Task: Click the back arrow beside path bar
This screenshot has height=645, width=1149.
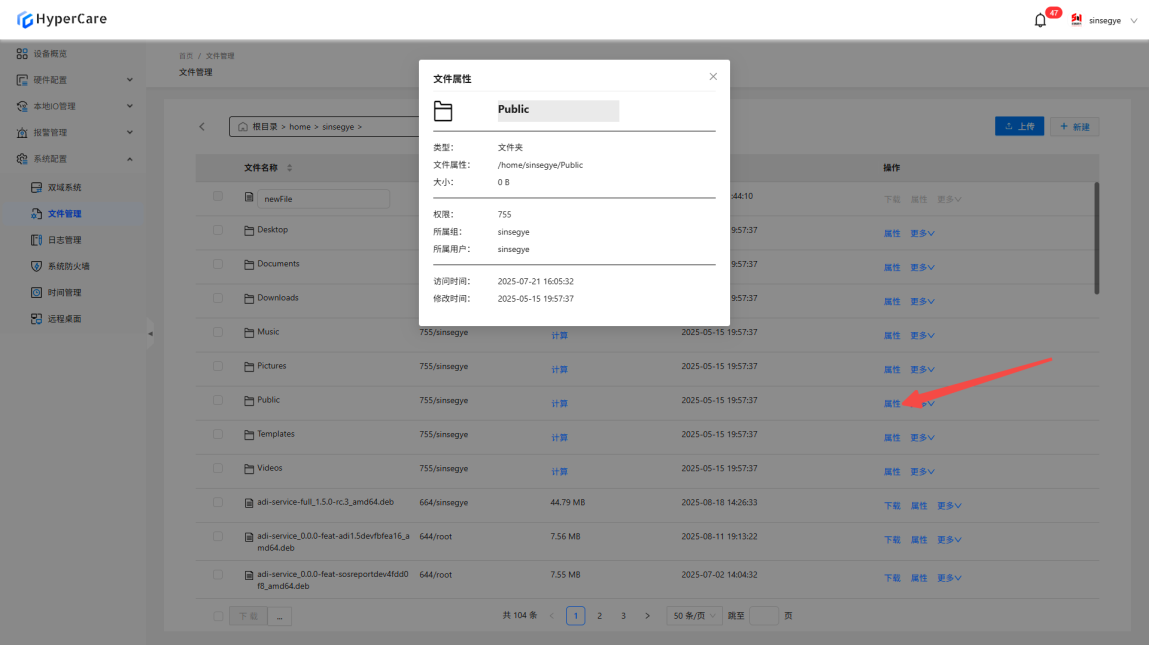Action: [x=202, y=127]
